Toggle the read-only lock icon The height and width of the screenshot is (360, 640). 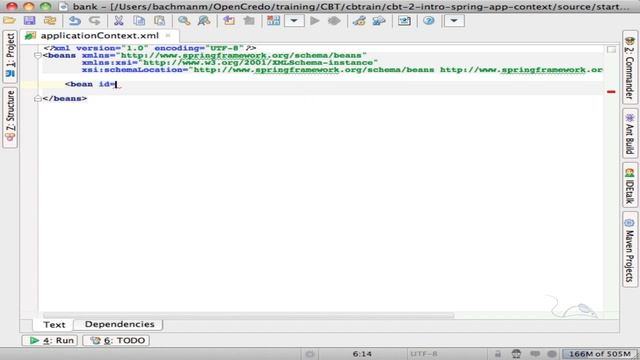[498, 354]
